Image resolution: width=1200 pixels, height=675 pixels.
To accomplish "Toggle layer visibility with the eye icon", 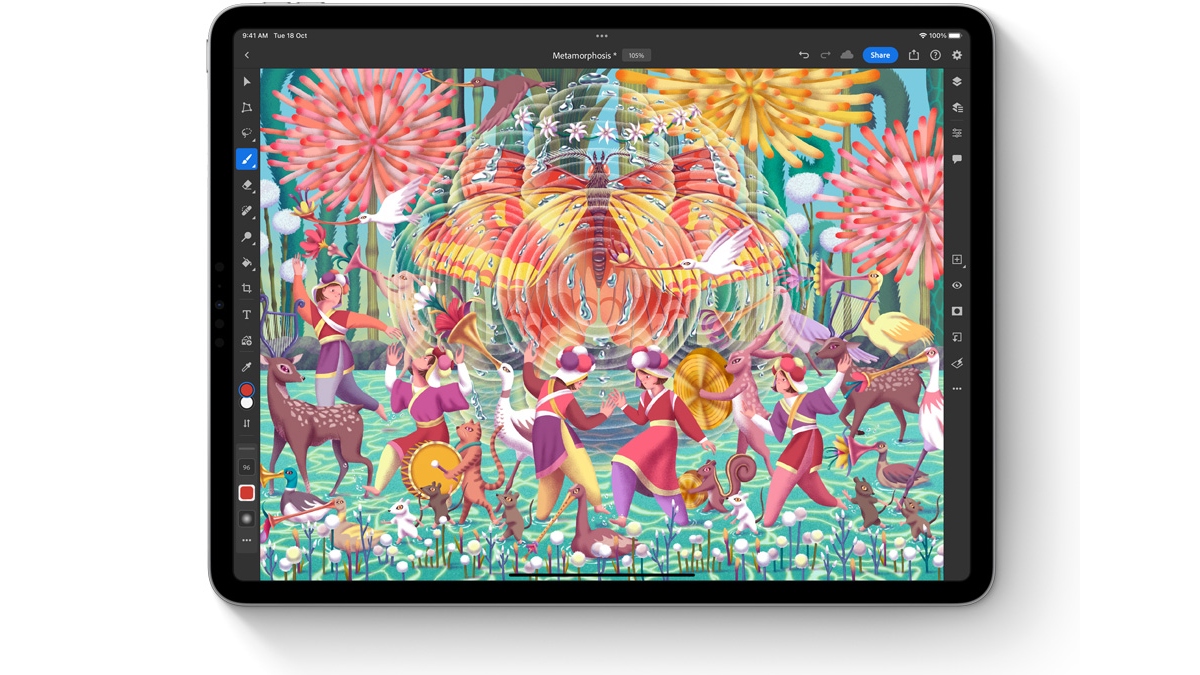I will 957,286.
